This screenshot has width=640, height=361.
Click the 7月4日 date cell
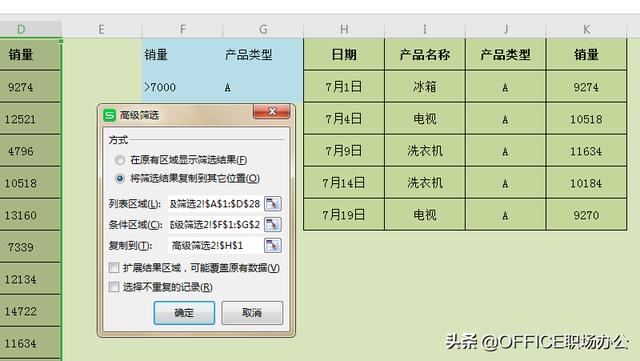[344, 119]
